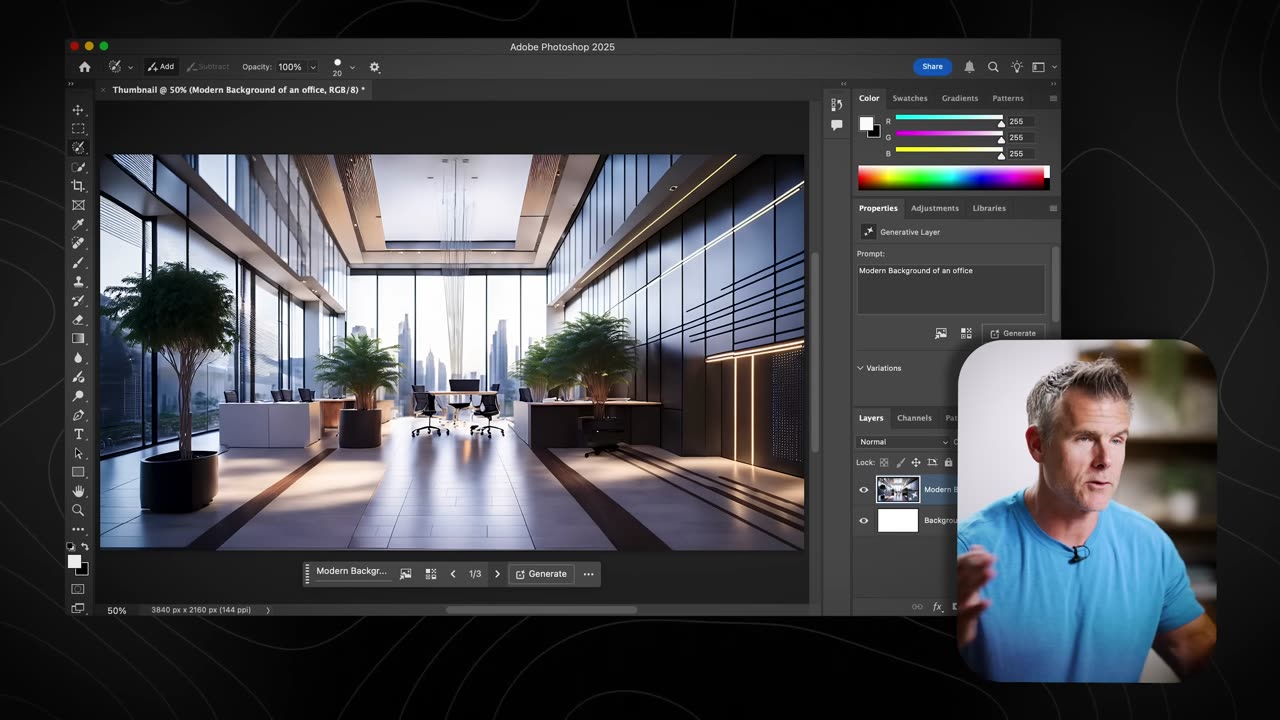Open the Opacity dropdown arrow
The height and width of the screenshot is (720, 1280).
coord(313,68)
